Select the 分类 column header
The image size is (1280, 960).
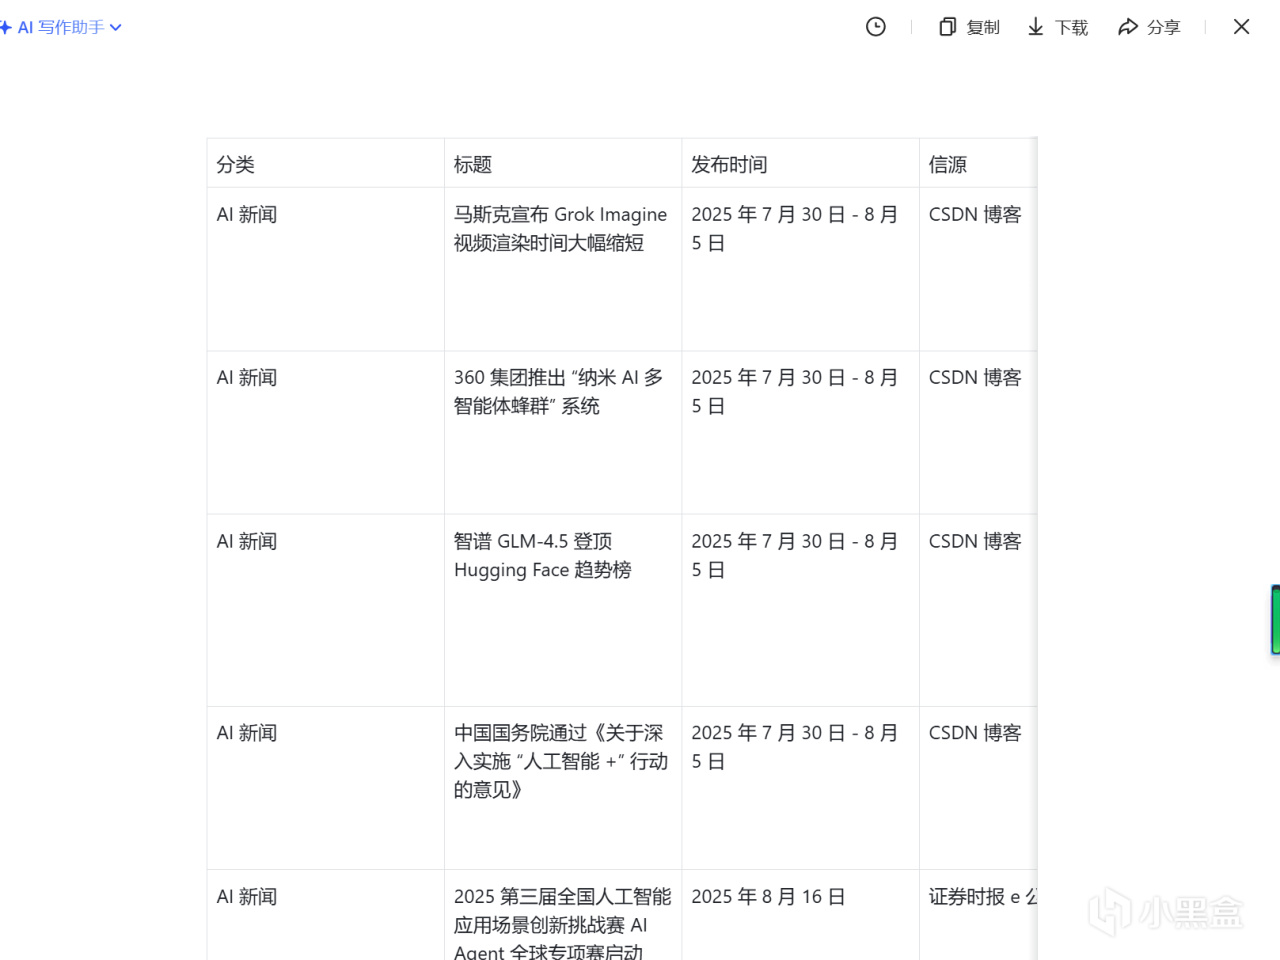click(326, 163)
